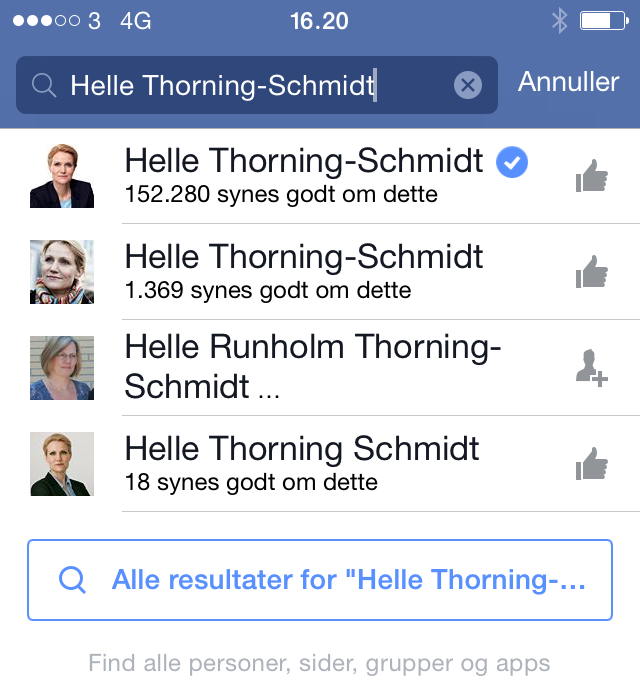Image resolution: width=640 pixels, height=691 pixels.
Task: Open the scarf-wearing profile picture thumbnail
Action: coord(62,272)
